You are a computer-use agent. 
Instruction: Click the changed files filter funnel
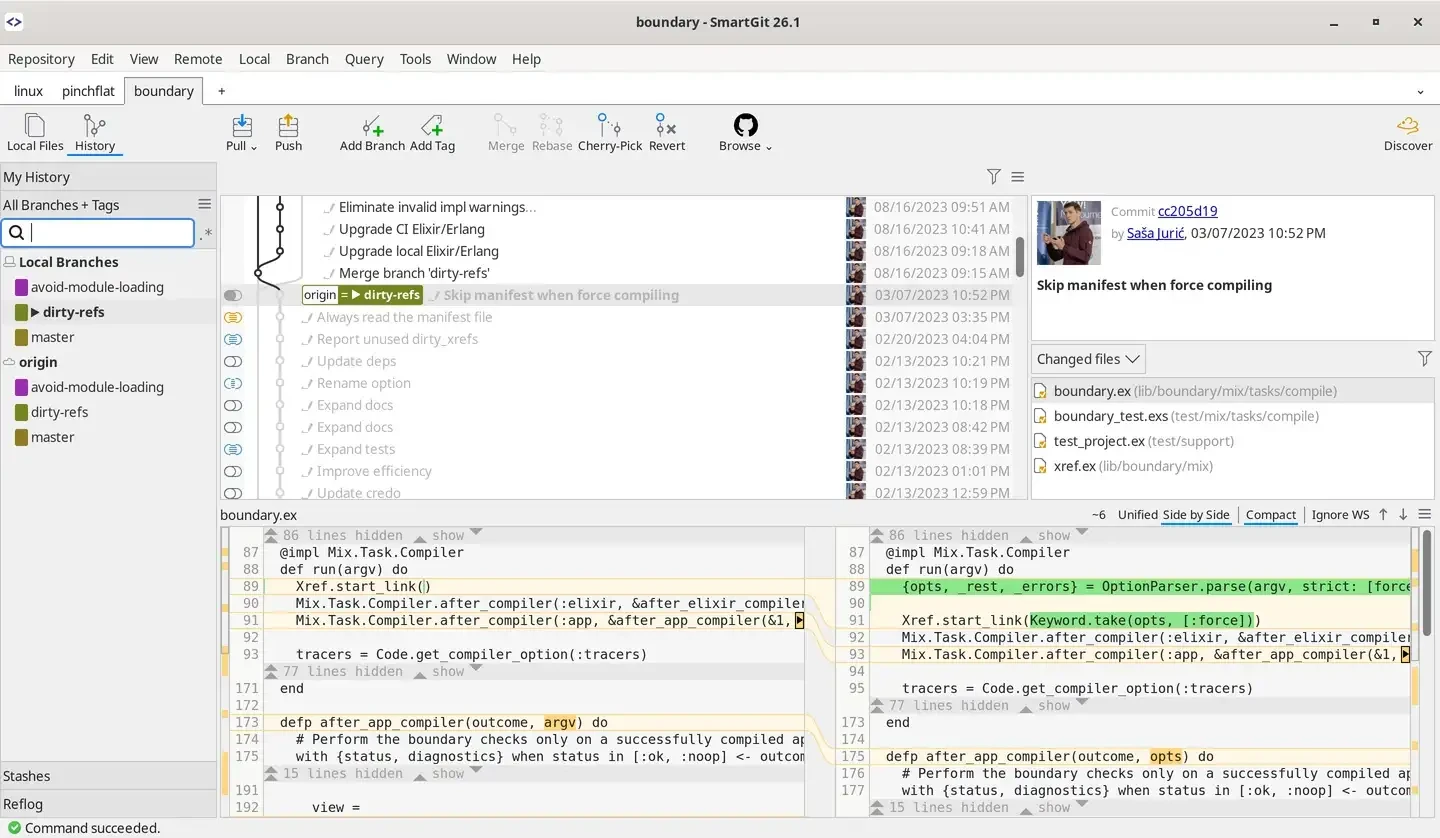1424,359
